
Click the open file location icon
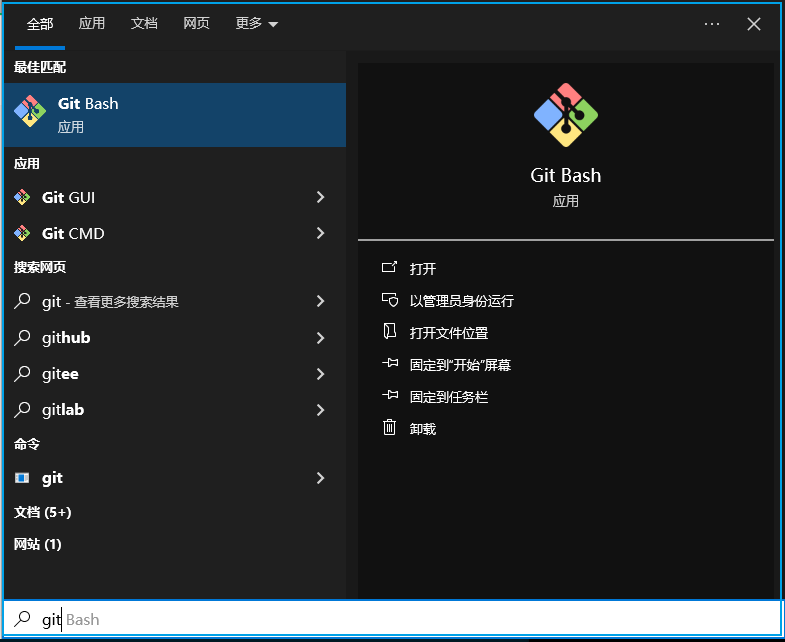[389, 332]
